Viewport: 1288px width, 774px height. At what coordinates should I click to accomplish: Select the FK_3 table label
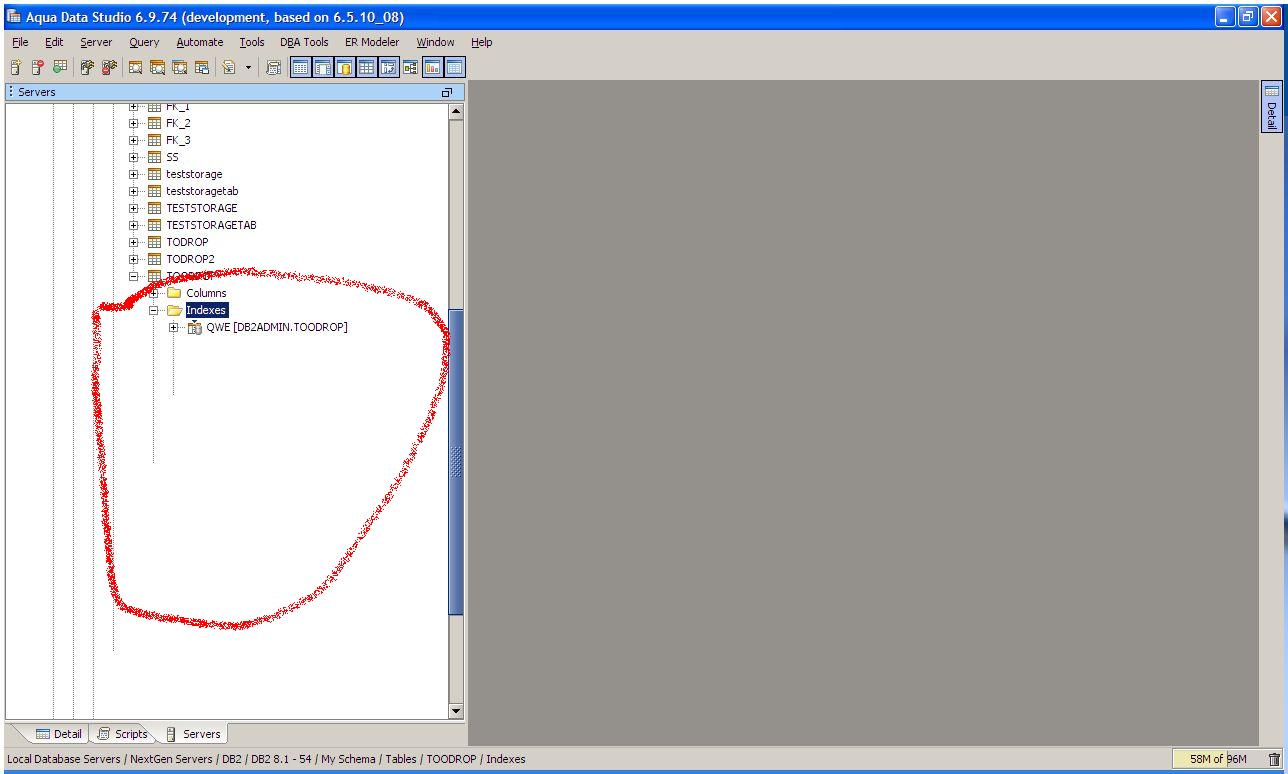click(x=178, y=140)
